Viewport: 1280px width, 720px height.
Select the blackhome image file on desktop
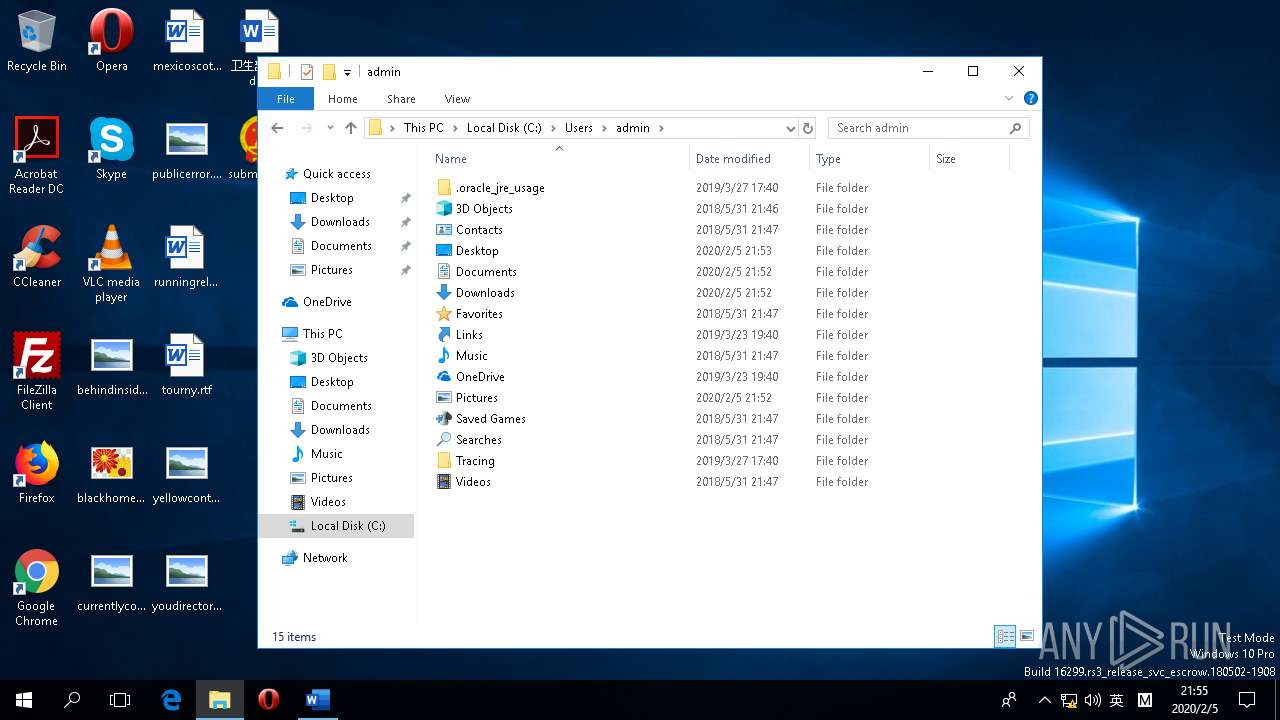111,474
